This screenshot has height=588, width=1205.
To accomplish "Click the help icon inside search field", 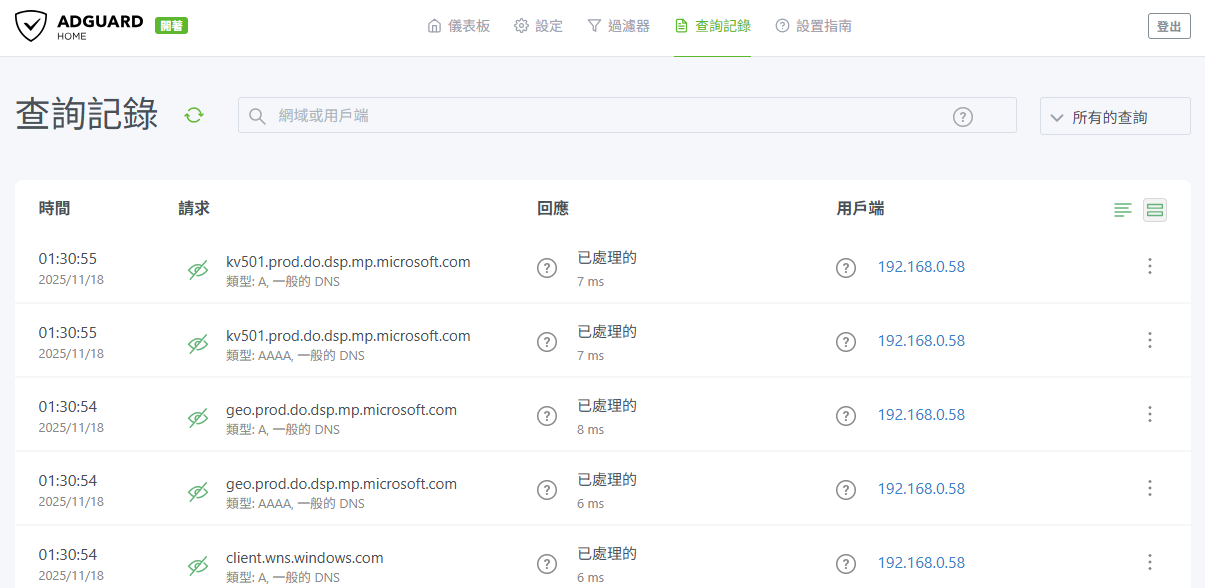I will tap(962, 117).
